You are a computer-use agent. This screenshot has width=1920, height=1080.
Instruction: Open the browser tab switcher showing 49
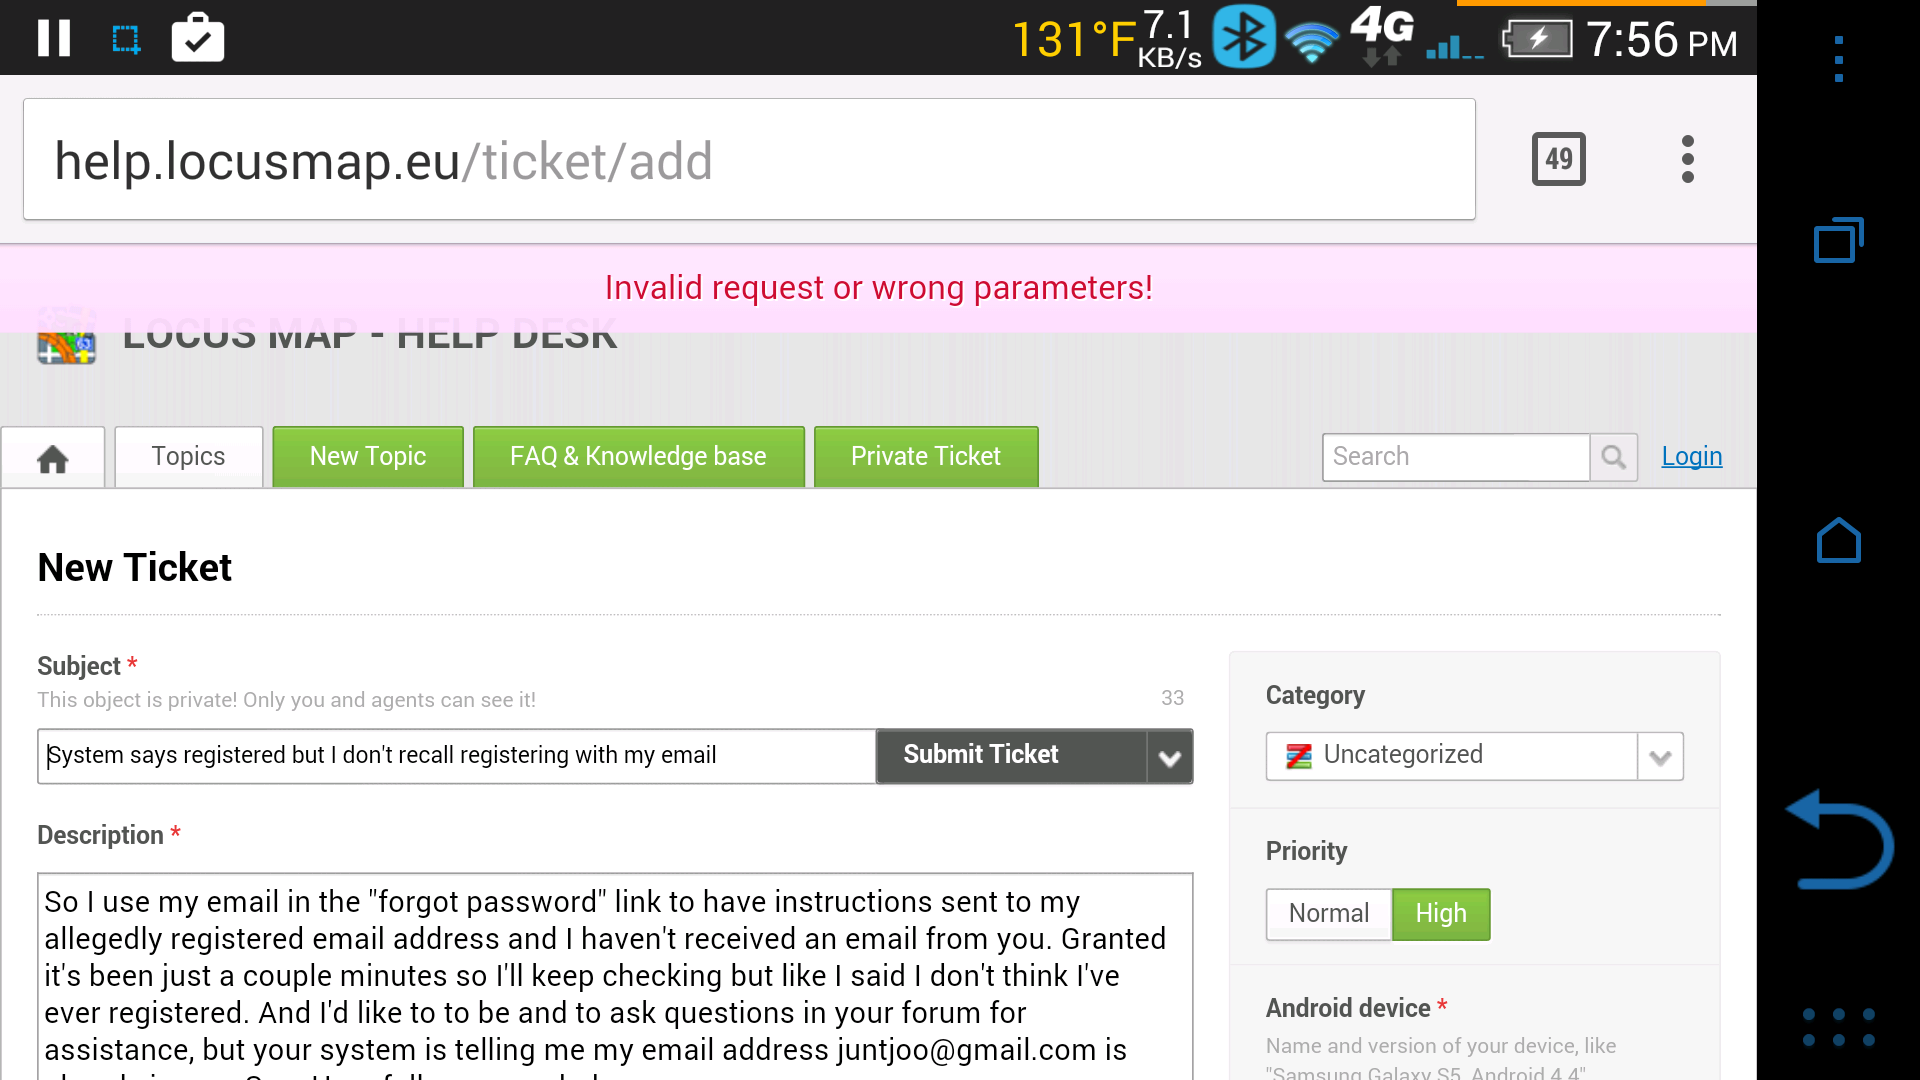click(1558, 159)
